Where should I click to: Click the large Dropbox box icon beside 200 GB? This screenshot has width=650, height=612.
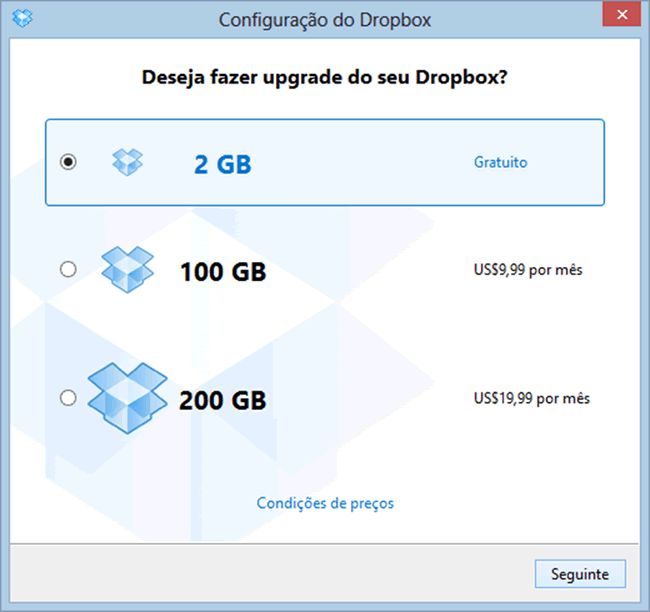(x=128, y=398)
